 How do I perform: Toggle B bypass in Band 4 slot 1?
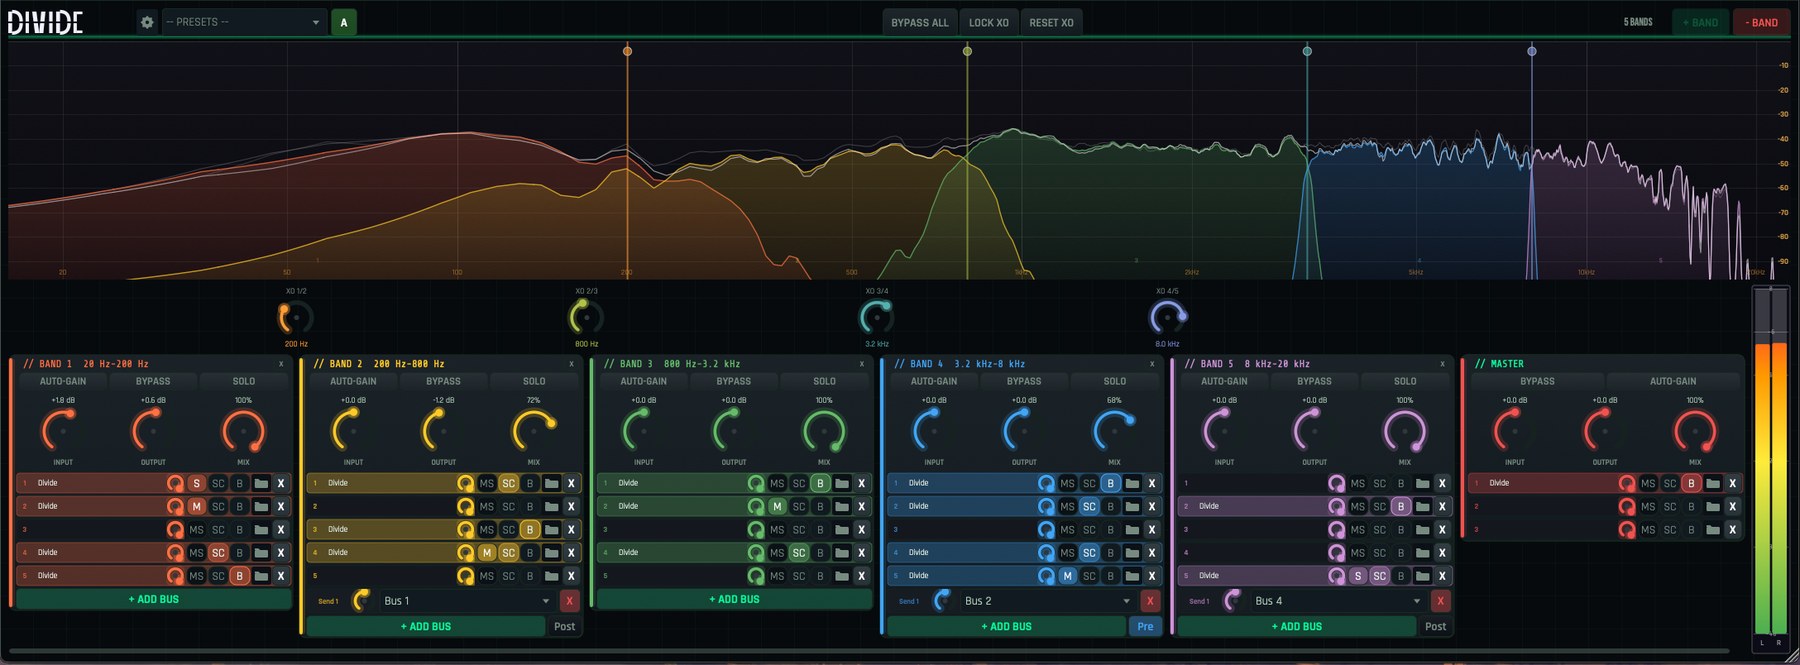pos(1110,483)
